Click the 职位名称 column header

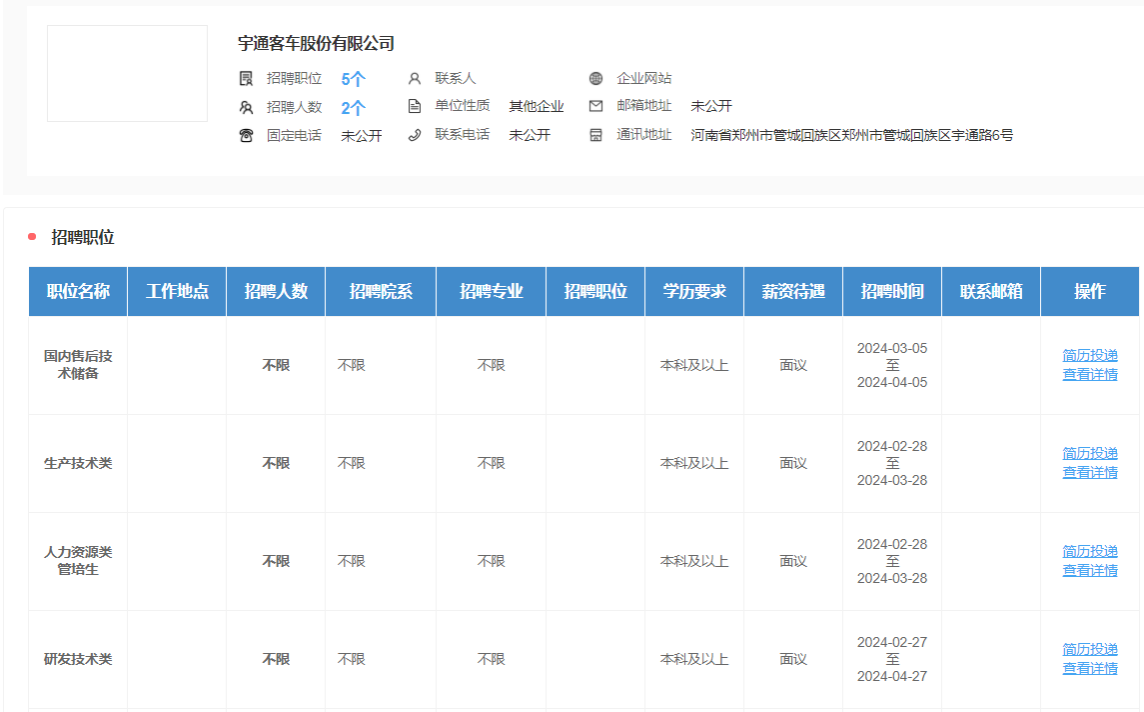click(x=78, y=291)
